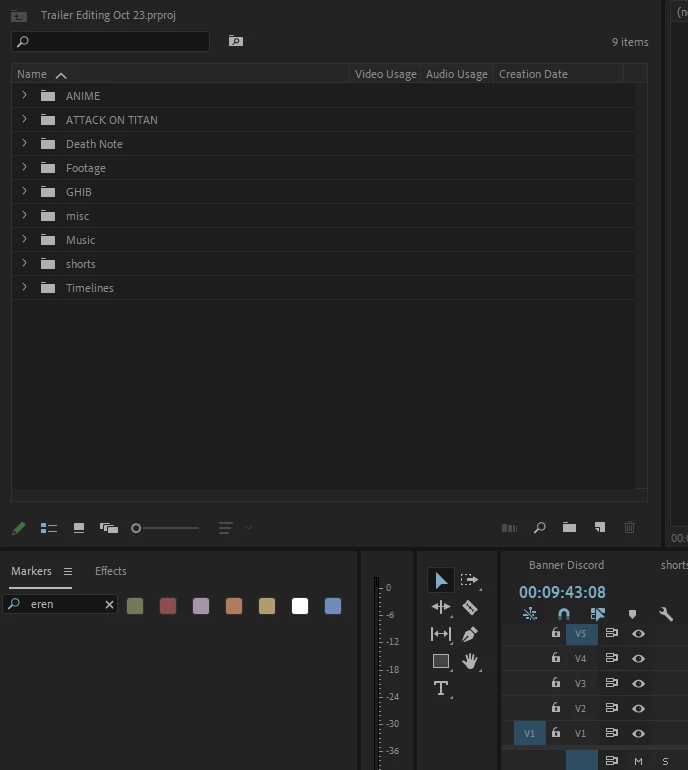Switch Project panel to Icon View
The height and width of the screenshot is (770, 688).
(79, 528)
